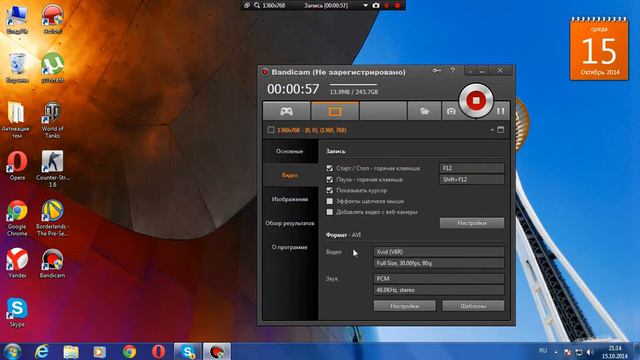Click the calendar gadget showing 15
Screen dimensions: 640x360
[x=599, y=49]
